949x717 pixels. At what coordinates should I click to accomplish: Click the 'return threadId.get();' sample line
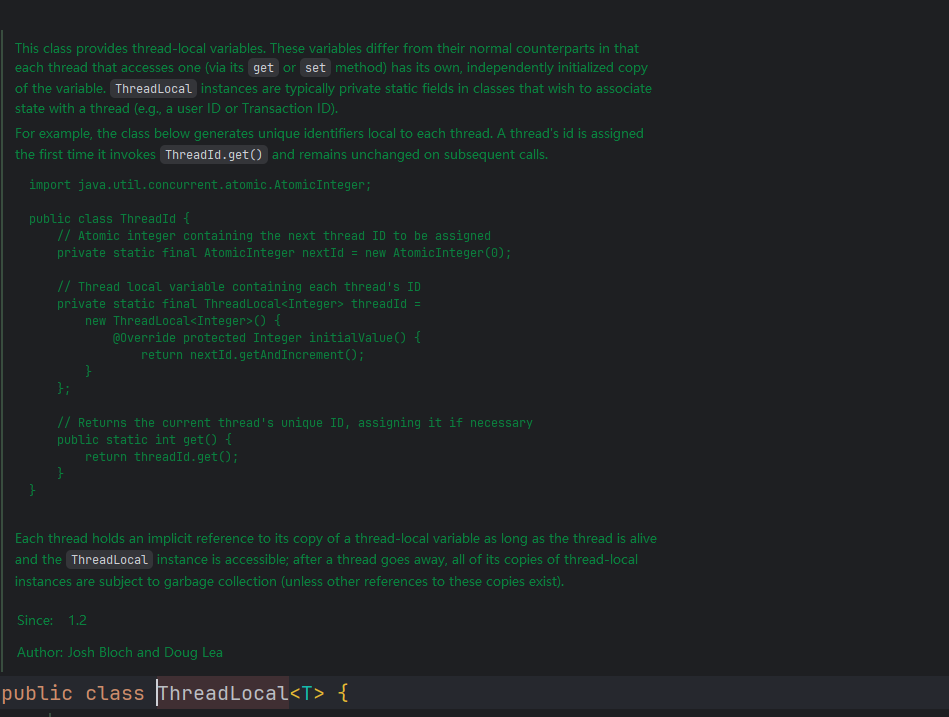click(162, 457)
